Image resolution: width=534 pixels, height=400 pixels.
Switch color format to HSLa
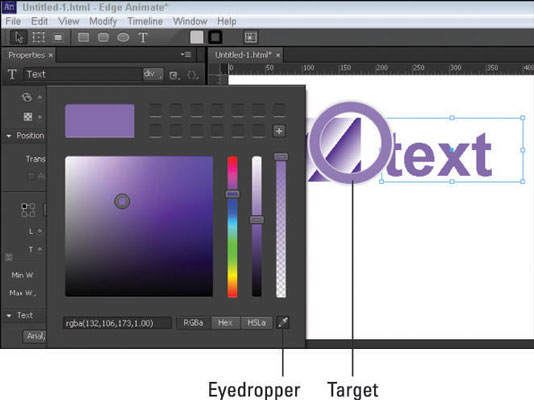point(256,323)
